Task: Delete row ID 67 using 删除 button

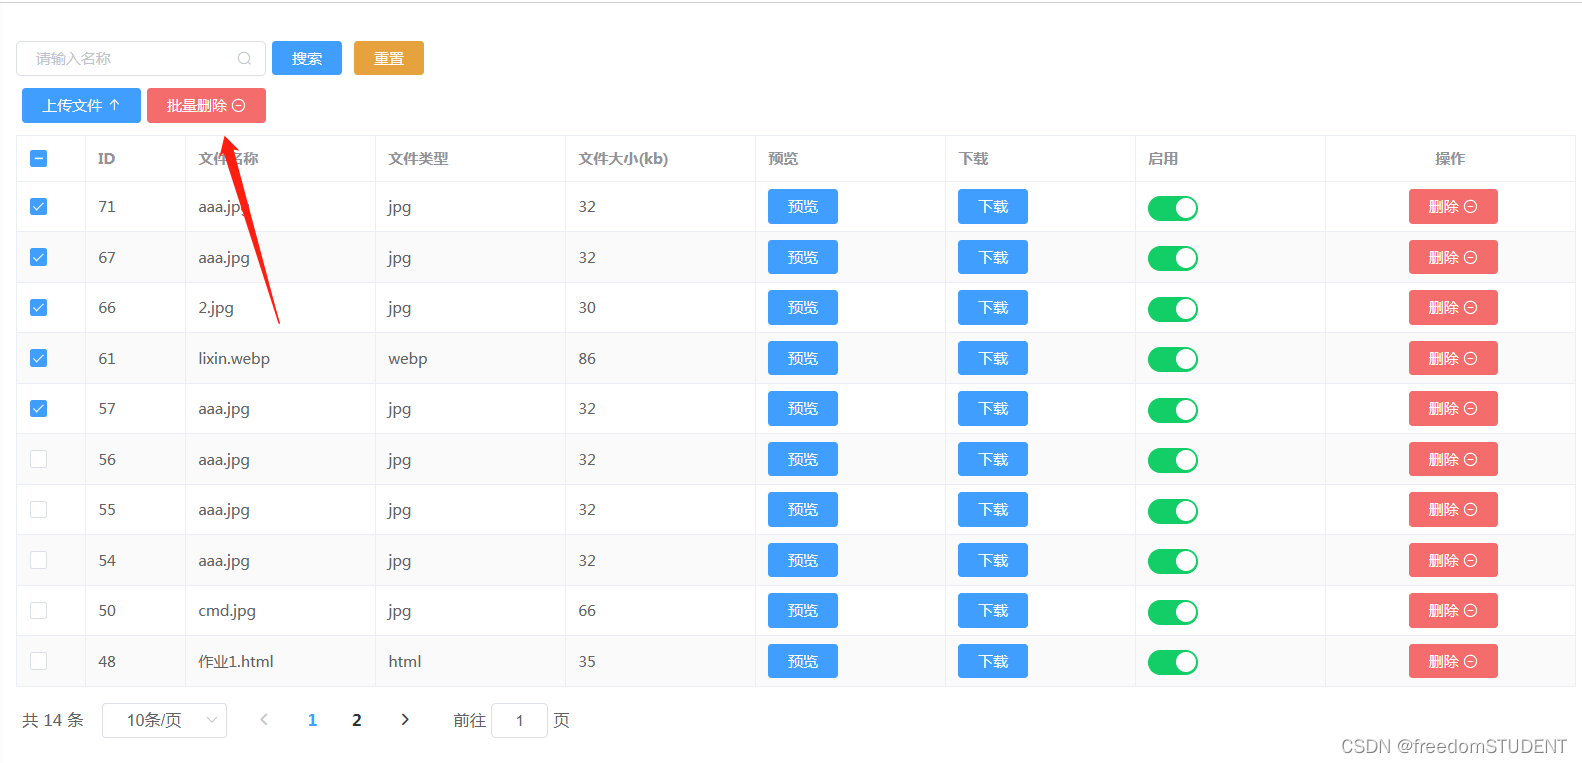Action: click(1453, 257)
